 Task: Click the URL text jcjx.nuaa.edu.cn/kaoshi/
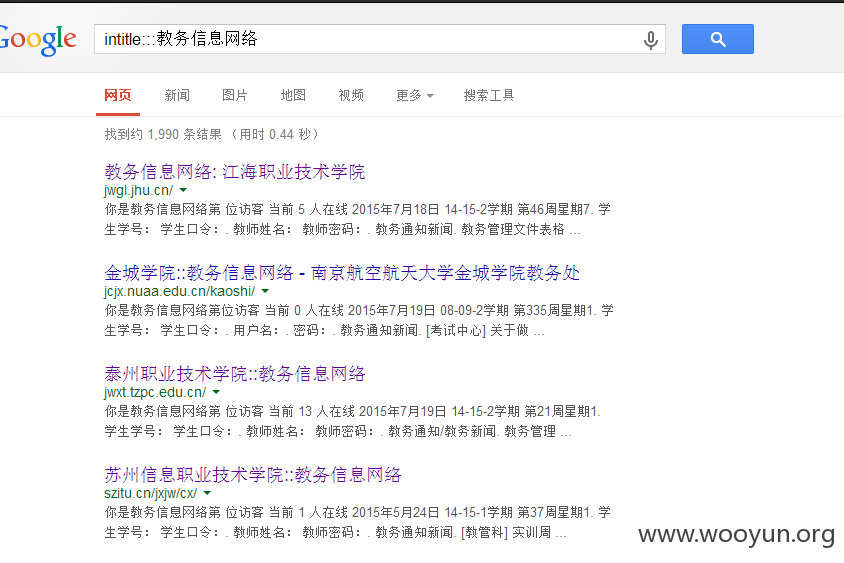[x=179, y=291]
